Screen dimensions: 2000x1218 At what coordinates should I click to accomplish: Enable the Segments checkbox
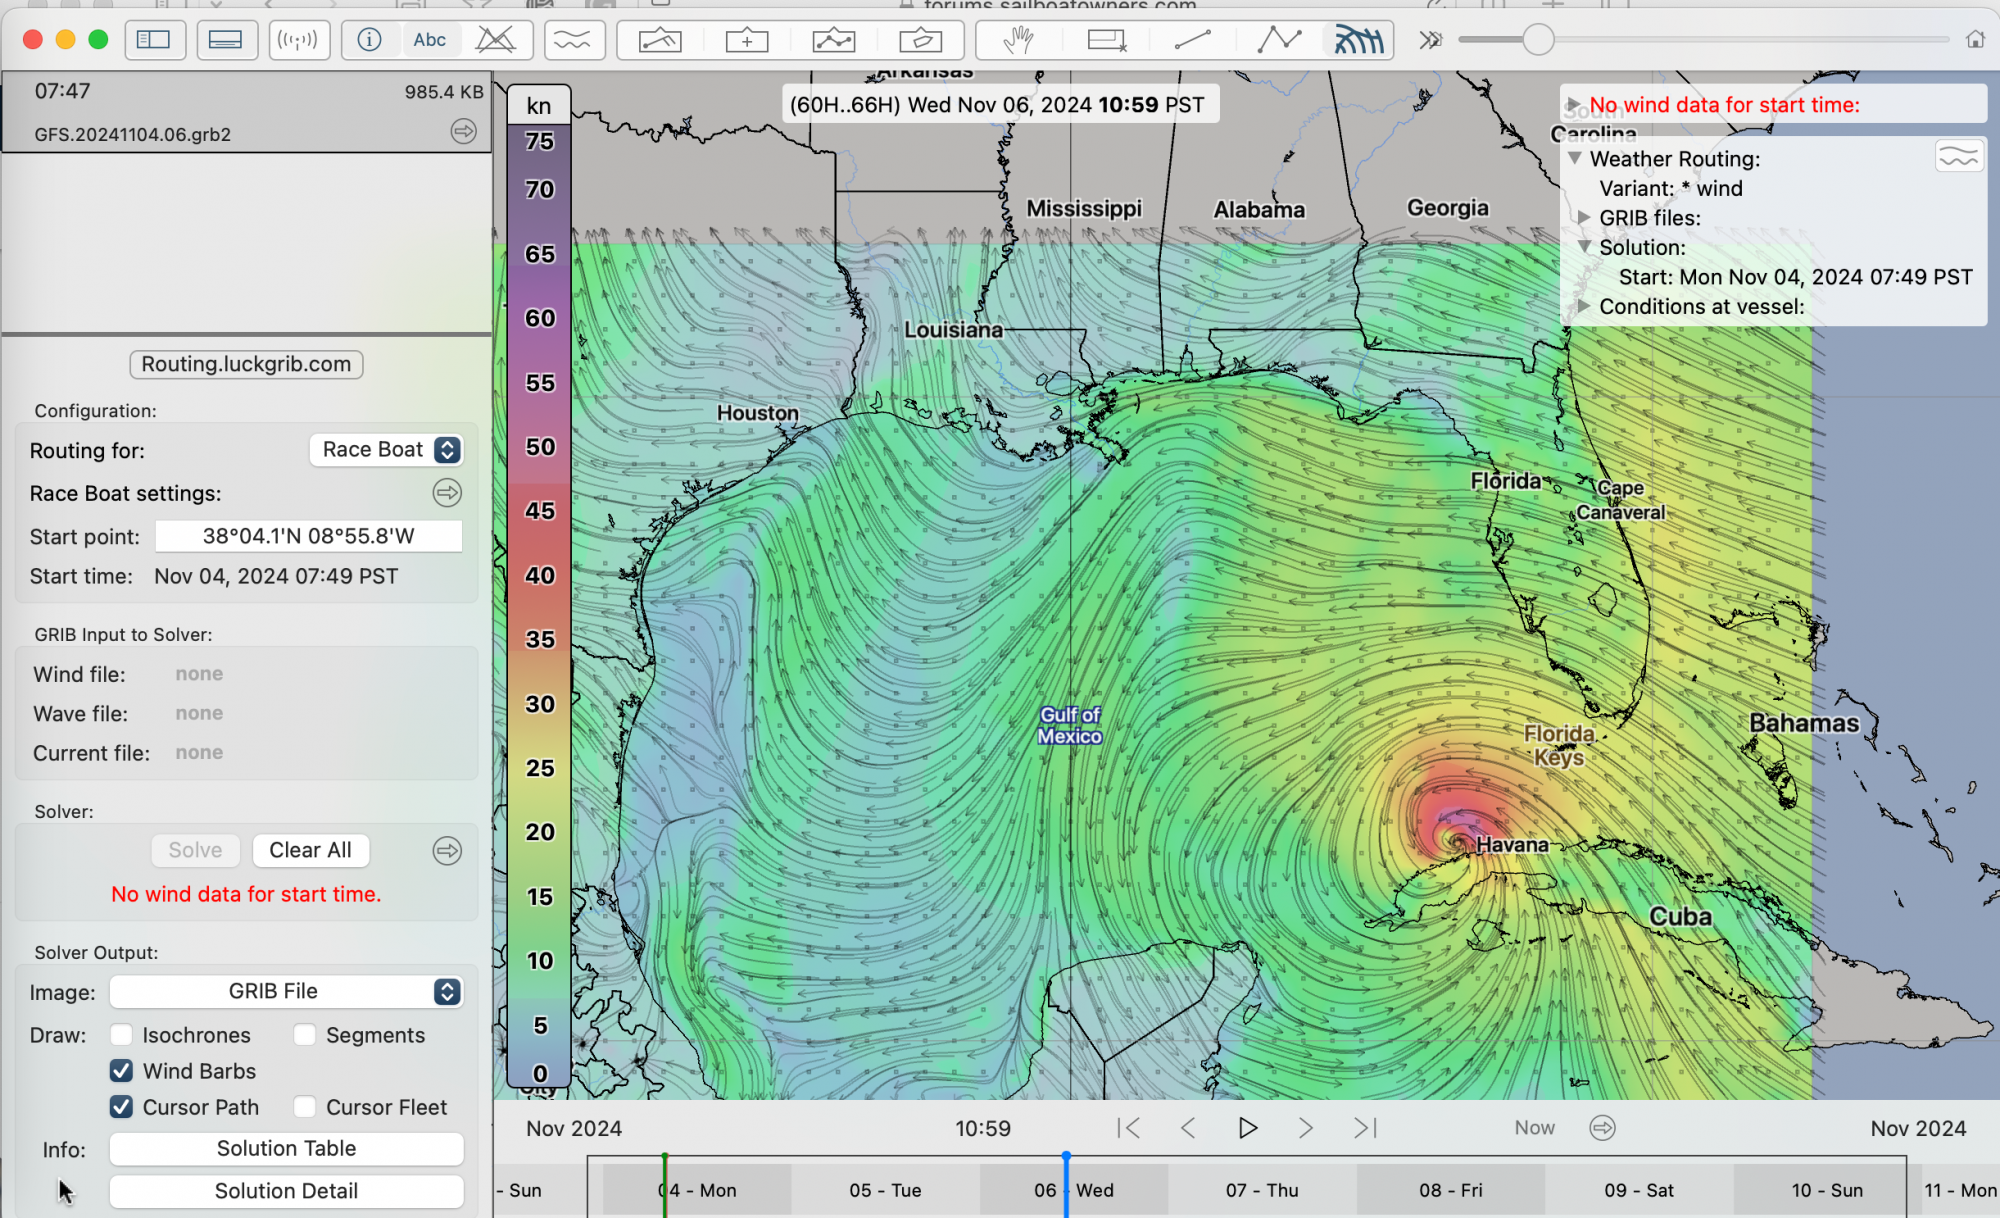click(x=305, y=1035)
